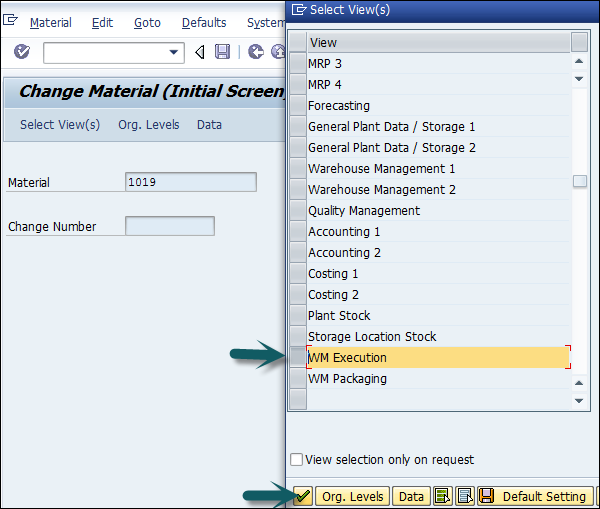The height and width of the screenshot is (509, 600).
Task: Click the scroll down arrow in view list
Action: (579, 400)
